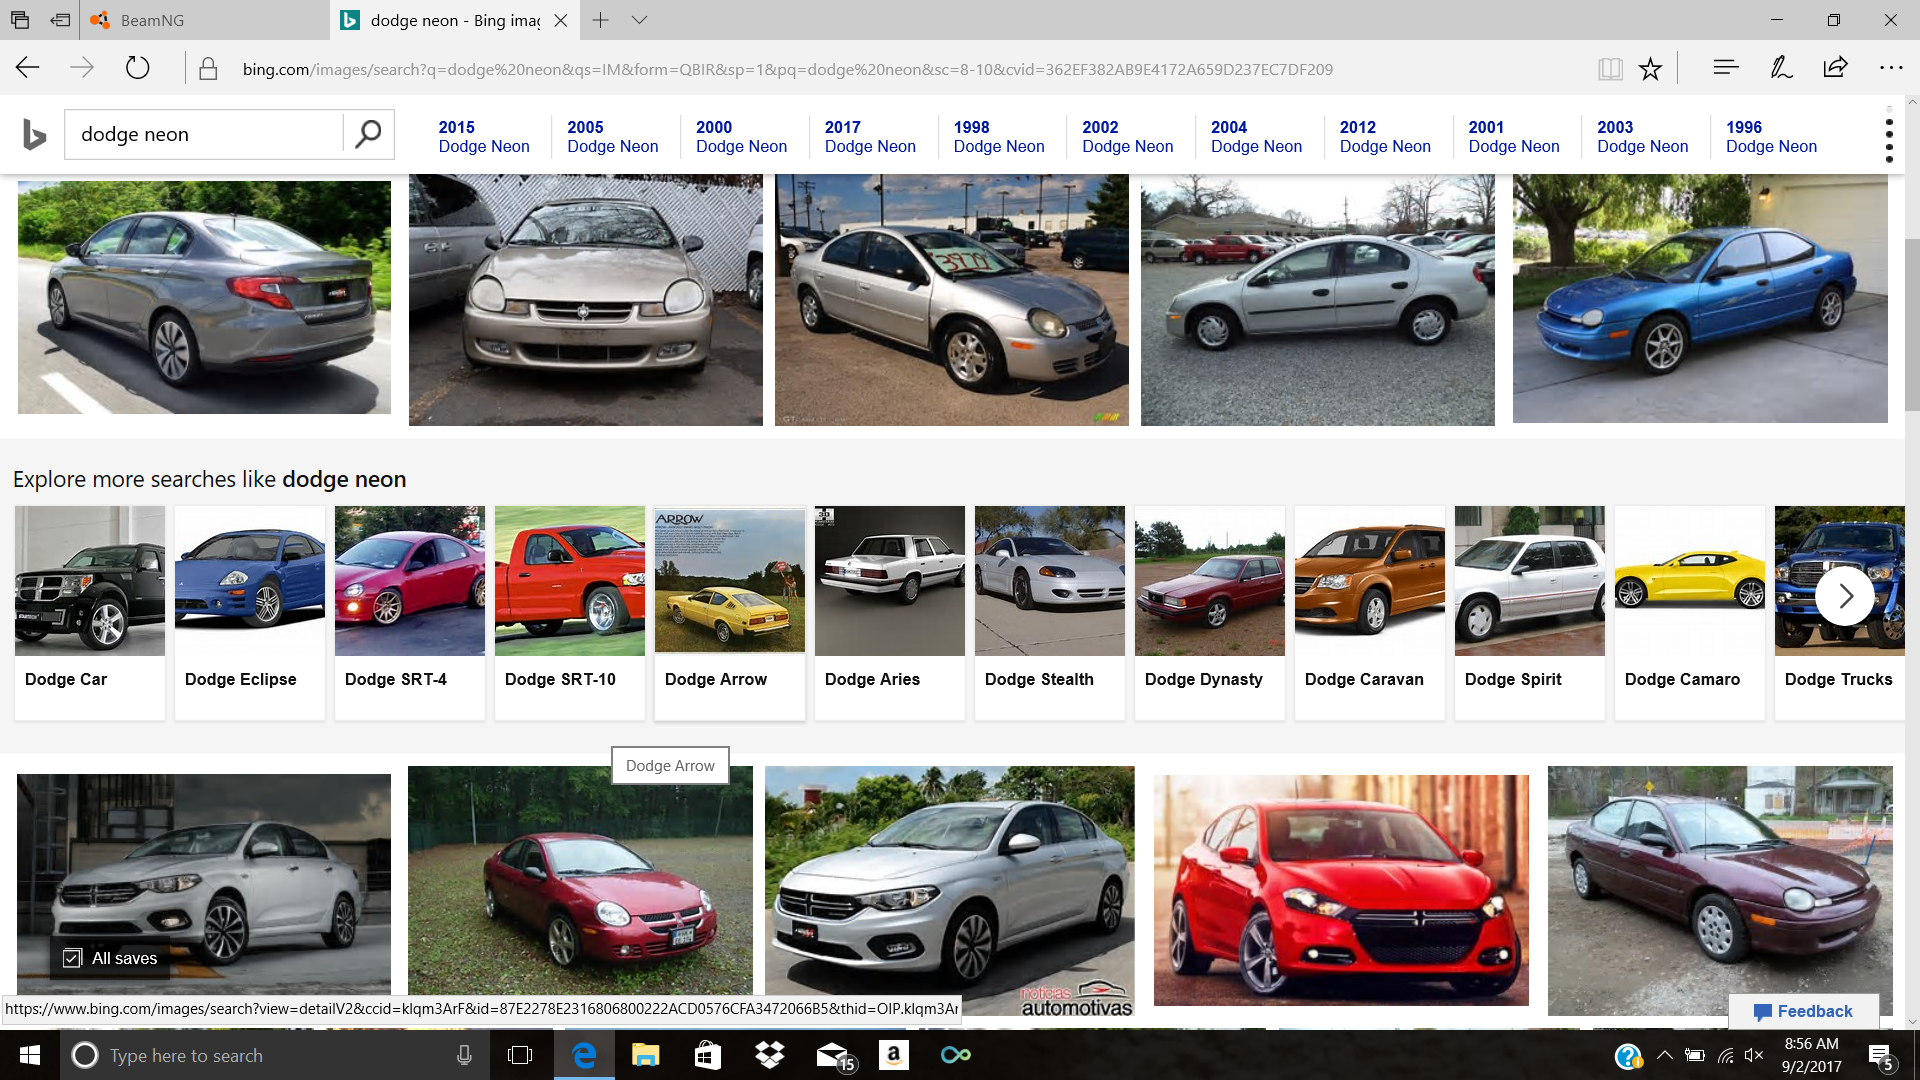Open Windows Start menu
This screenshot has height=1080, width=1920.
point(29,1055)
